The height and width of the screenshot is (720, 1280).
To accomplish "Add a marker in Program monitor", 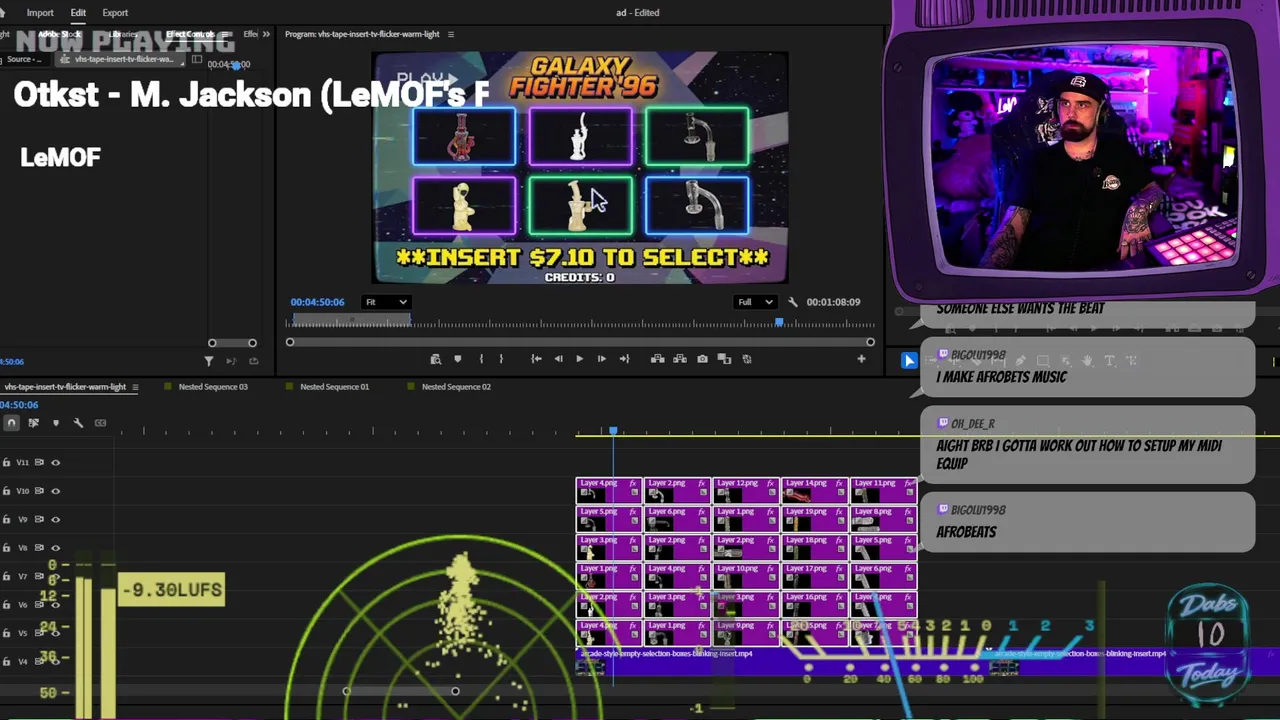I will pyautogui.click(x=458, y=359).
